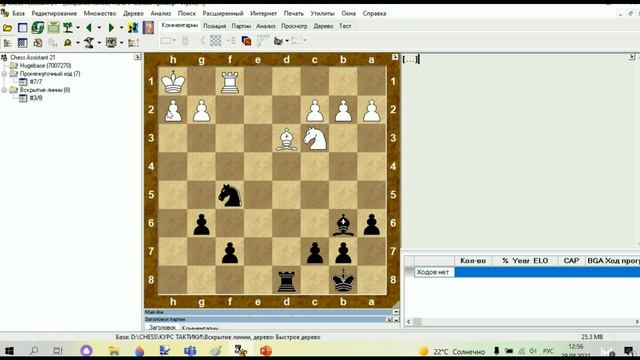Viewport: 640px width, 360px height.
Task: Click the blue grid table icon in second row
Action: (22, 42)
